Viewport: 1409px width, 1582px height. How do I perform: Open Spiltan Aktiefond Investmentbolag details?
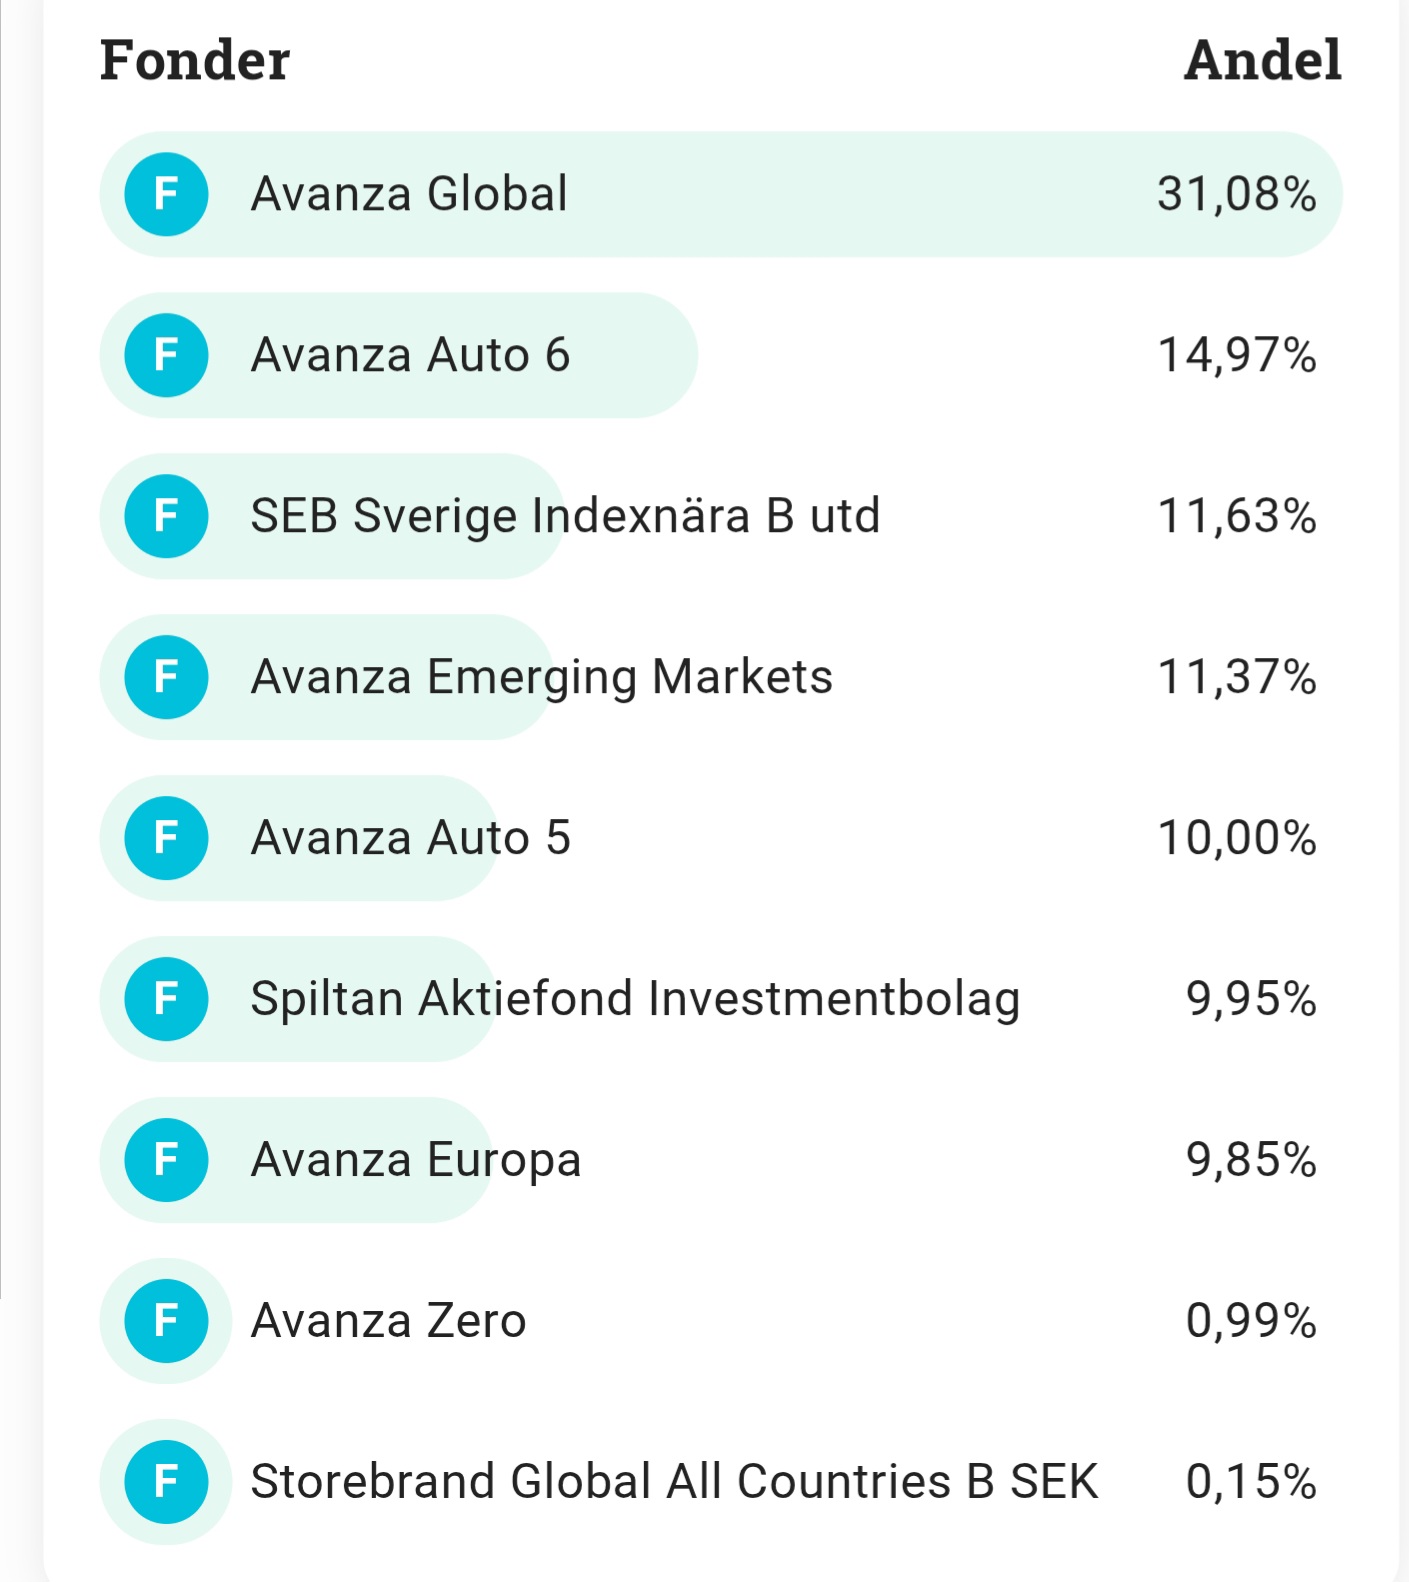635,999
